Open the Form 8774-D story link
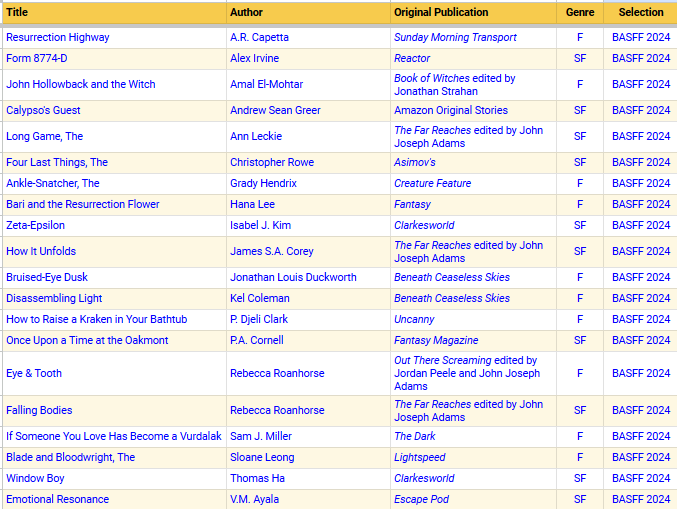677x509 pixels. tap(37, 58)
